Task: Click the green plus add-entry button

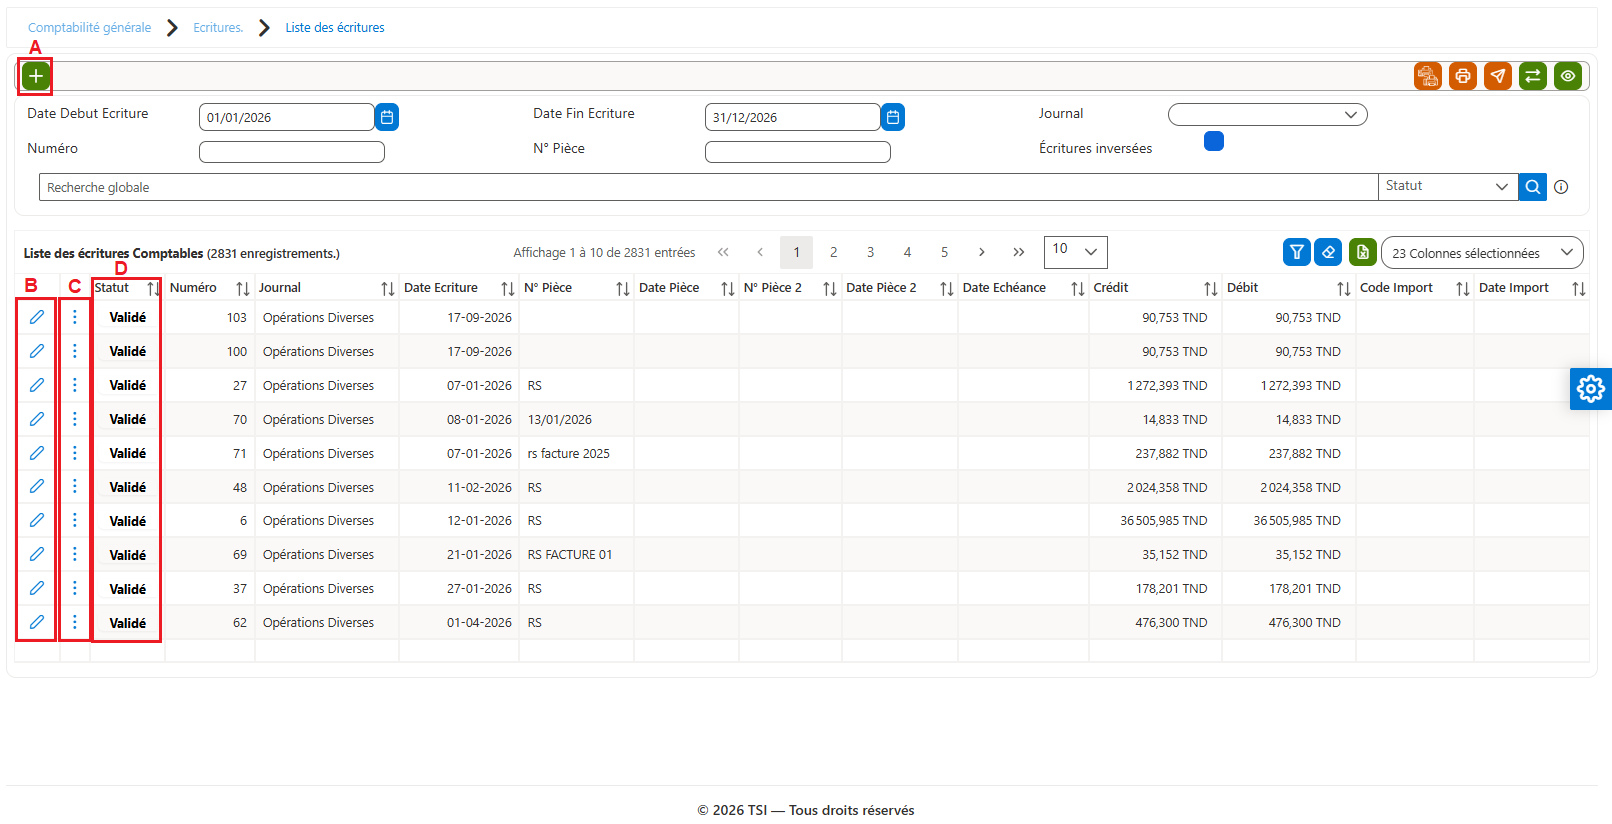Action: [x=36, y=76]
